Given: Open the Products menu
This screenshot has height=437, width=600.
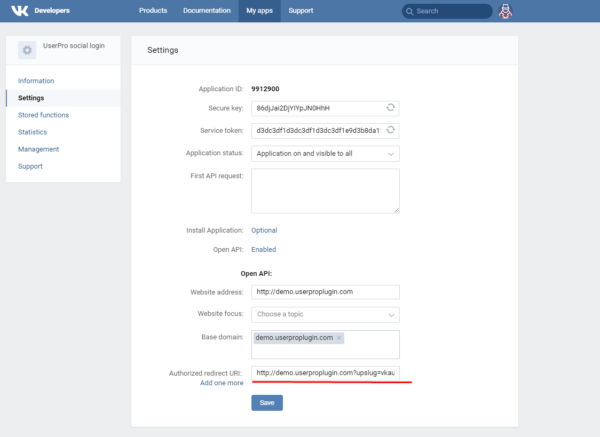Looking at the screenshot, I should pos(153,11).
